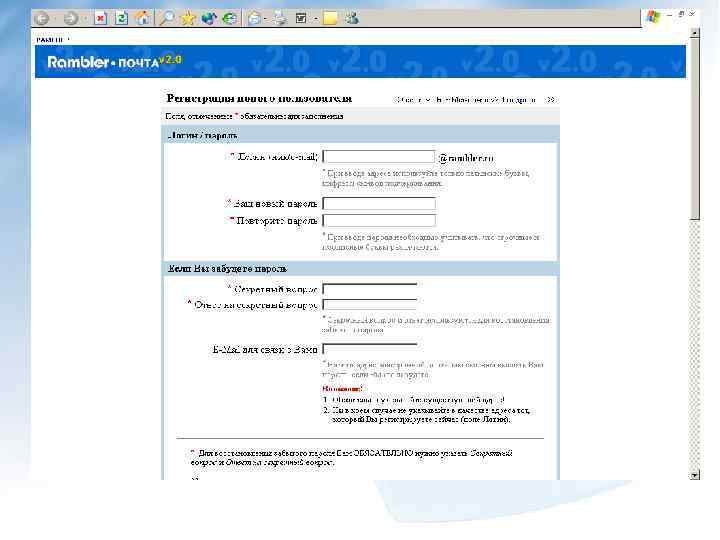Screen dimensions: 720x540
Task: Refresh the page using the green arrows icon
Action: pos(122,18)
